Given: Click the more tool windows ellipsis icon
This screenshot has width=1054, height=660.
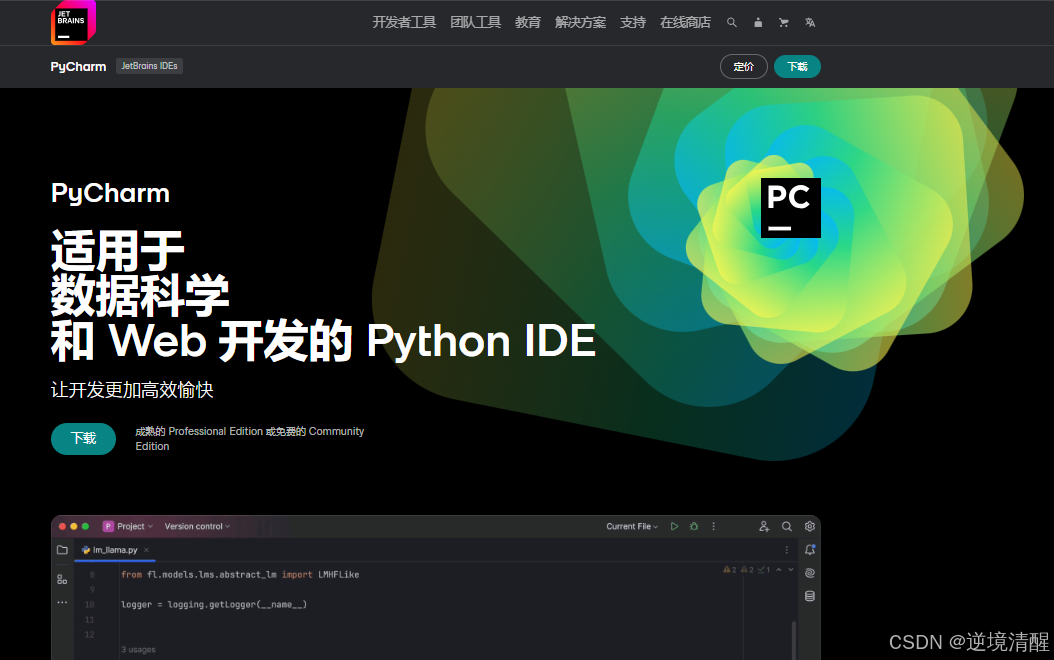Looking at the screenshot, I should tap(62, 602).
